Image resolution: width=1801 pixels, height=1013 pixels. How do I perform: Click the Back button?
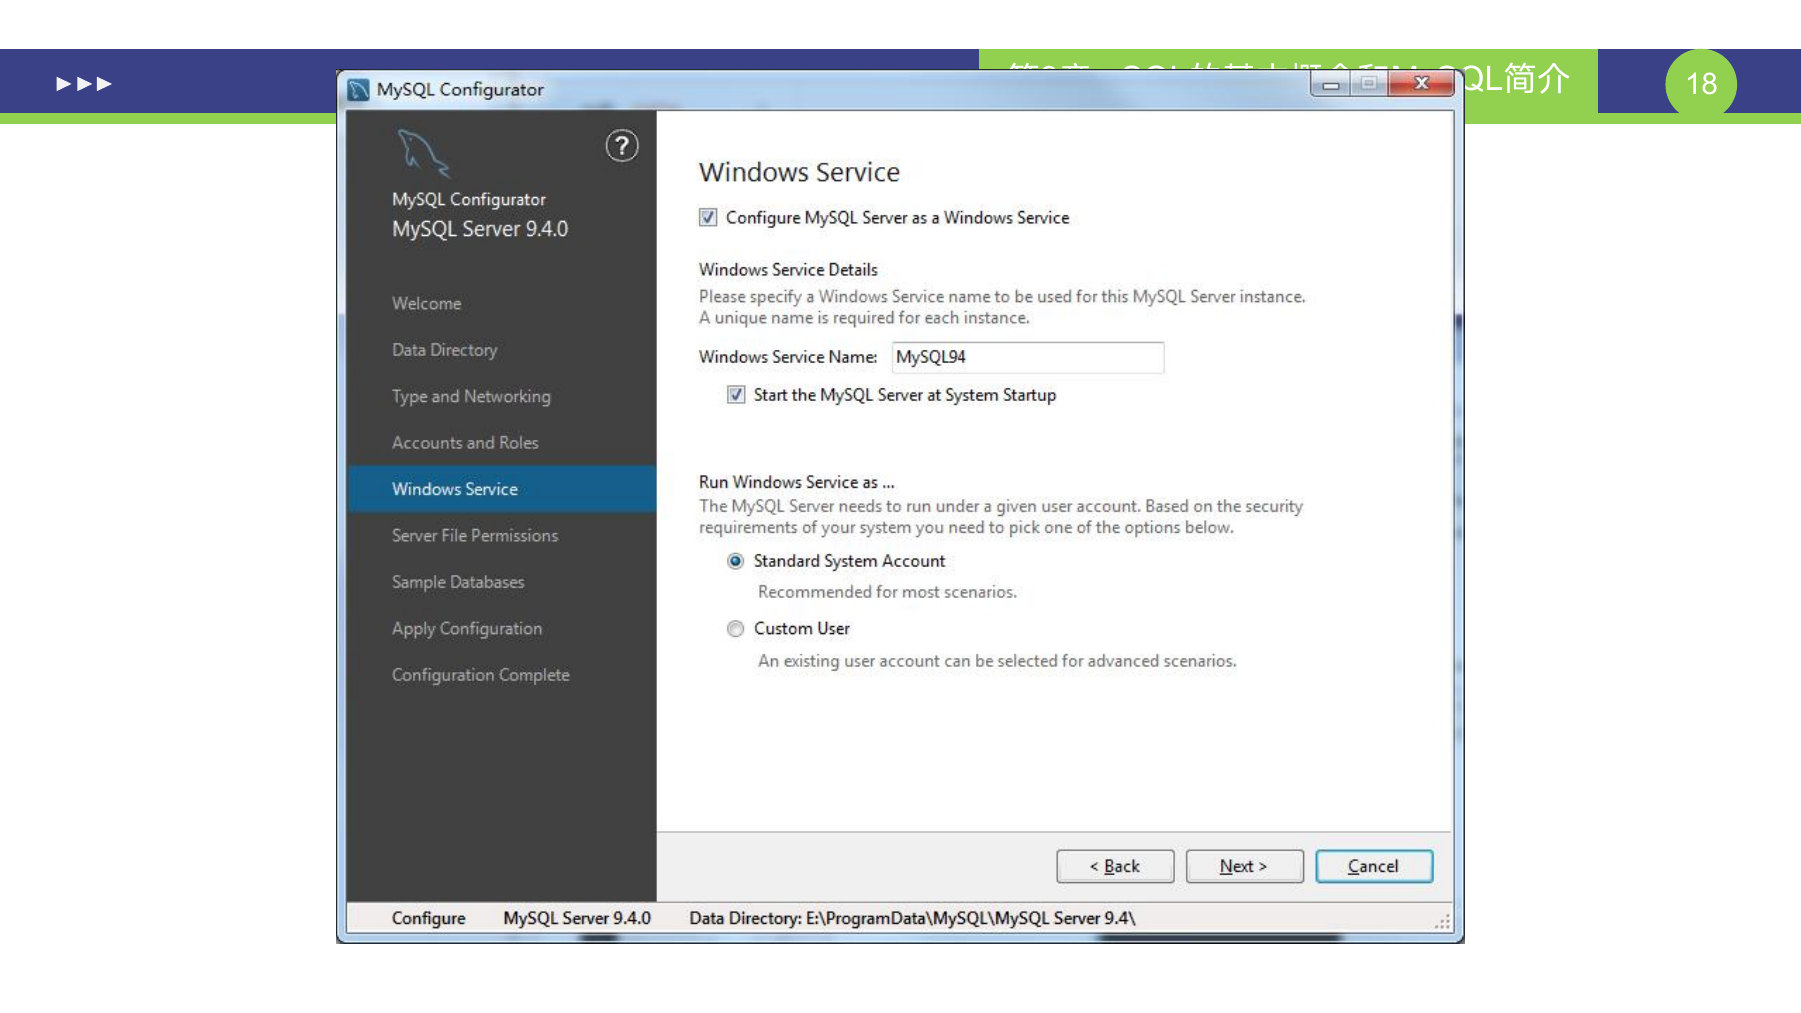(1115, 866)
